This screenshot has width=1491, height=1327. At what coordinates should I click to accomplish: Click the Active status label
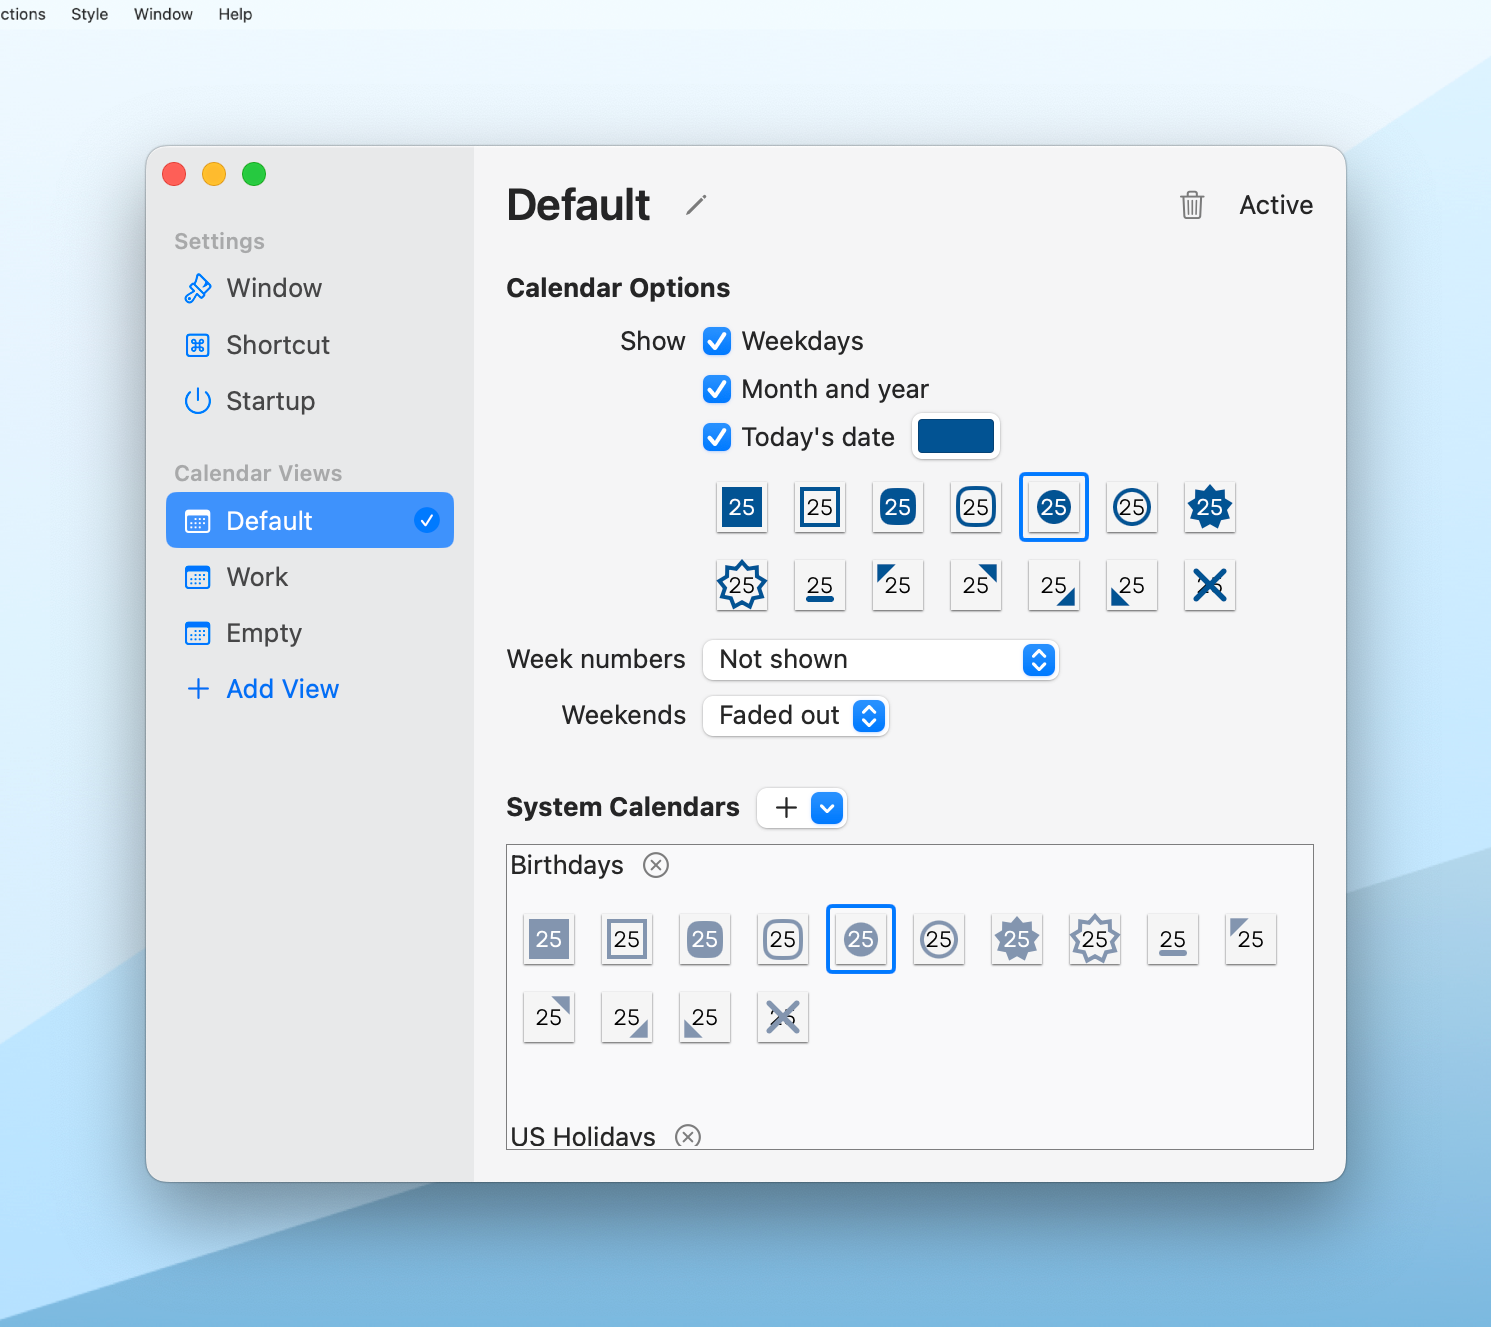click(1276, 205)
